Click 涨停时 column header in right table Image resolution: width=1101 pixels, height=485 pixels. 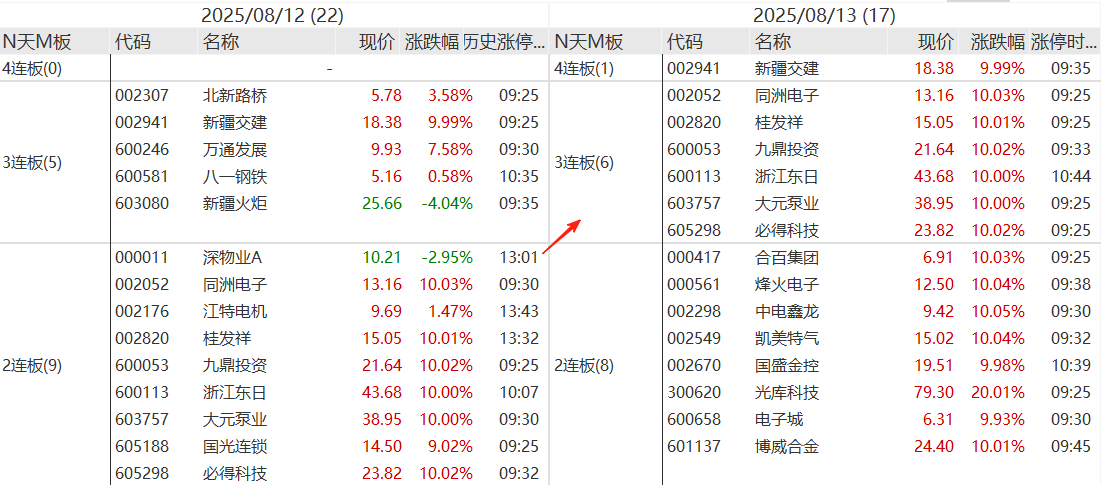(x=1062, y=42)
